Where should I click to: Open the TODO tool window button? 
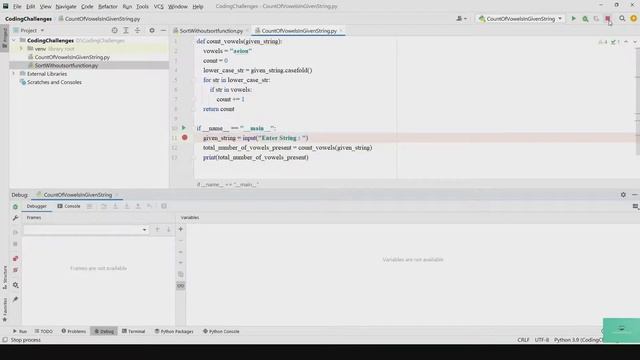tap(44, 331)
